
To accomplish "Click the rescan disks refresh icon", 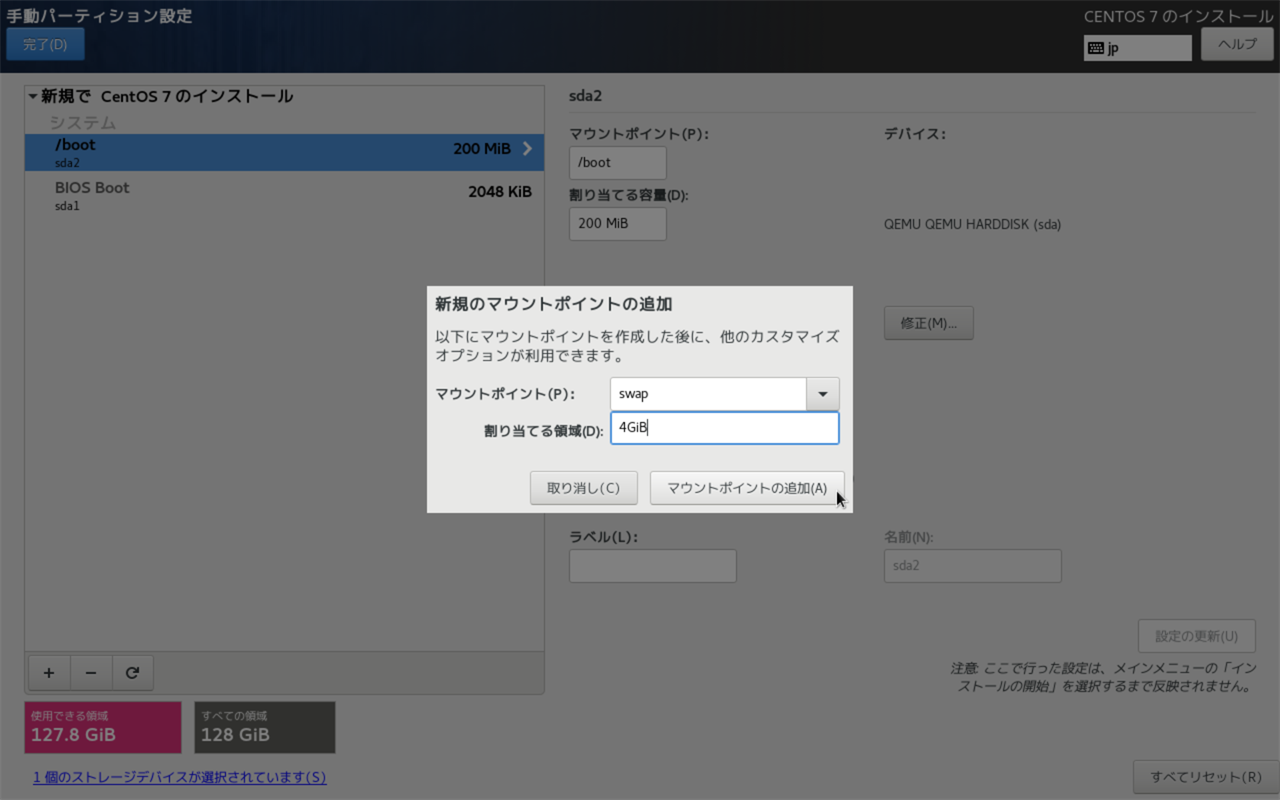I will [133, 672].
